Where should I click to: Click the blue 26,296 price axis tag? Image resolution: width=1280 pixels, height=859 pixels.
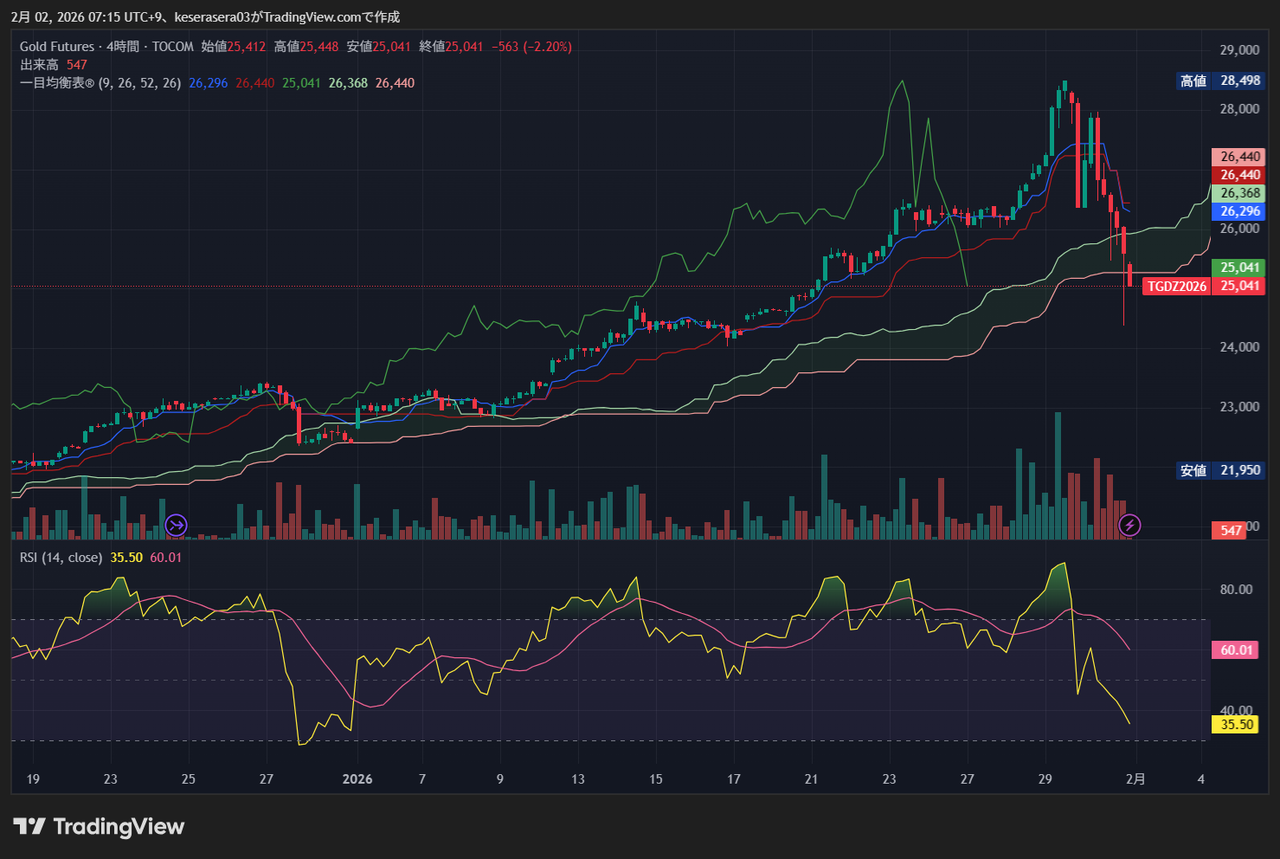(x=1238, y=211)
